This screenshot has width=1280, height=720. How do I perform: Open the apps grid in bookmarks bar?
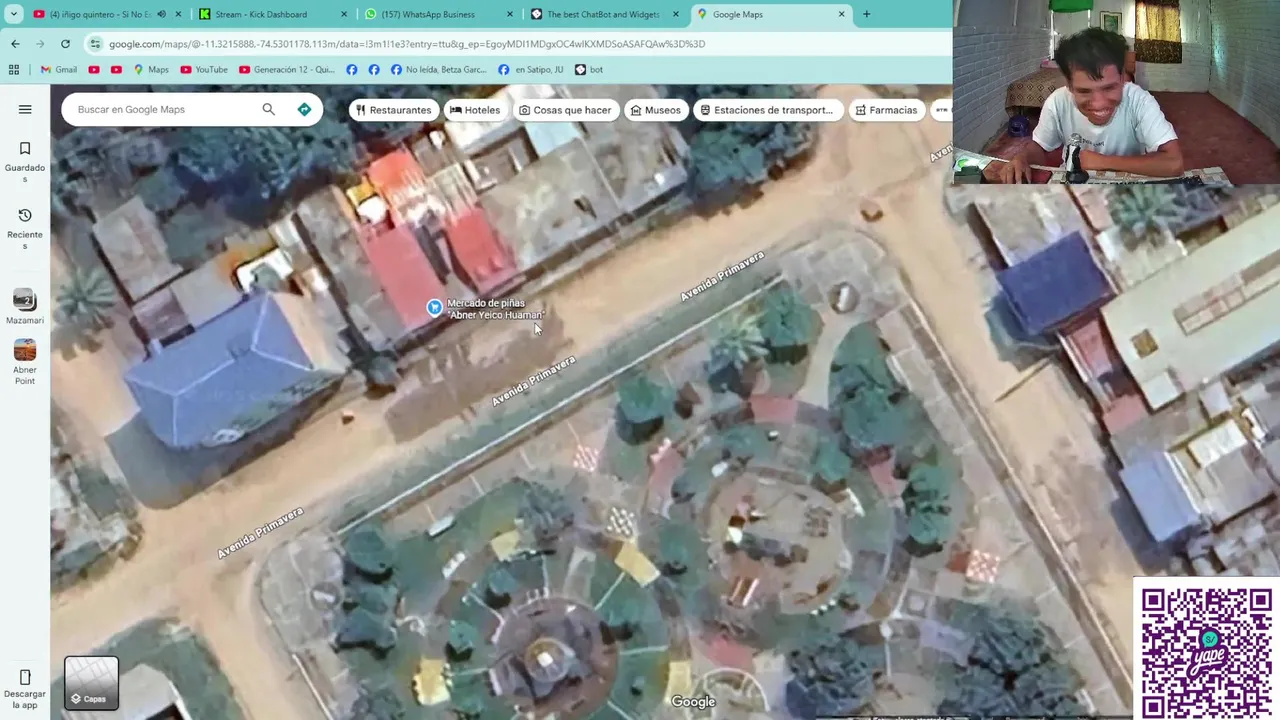coord(14,69)
